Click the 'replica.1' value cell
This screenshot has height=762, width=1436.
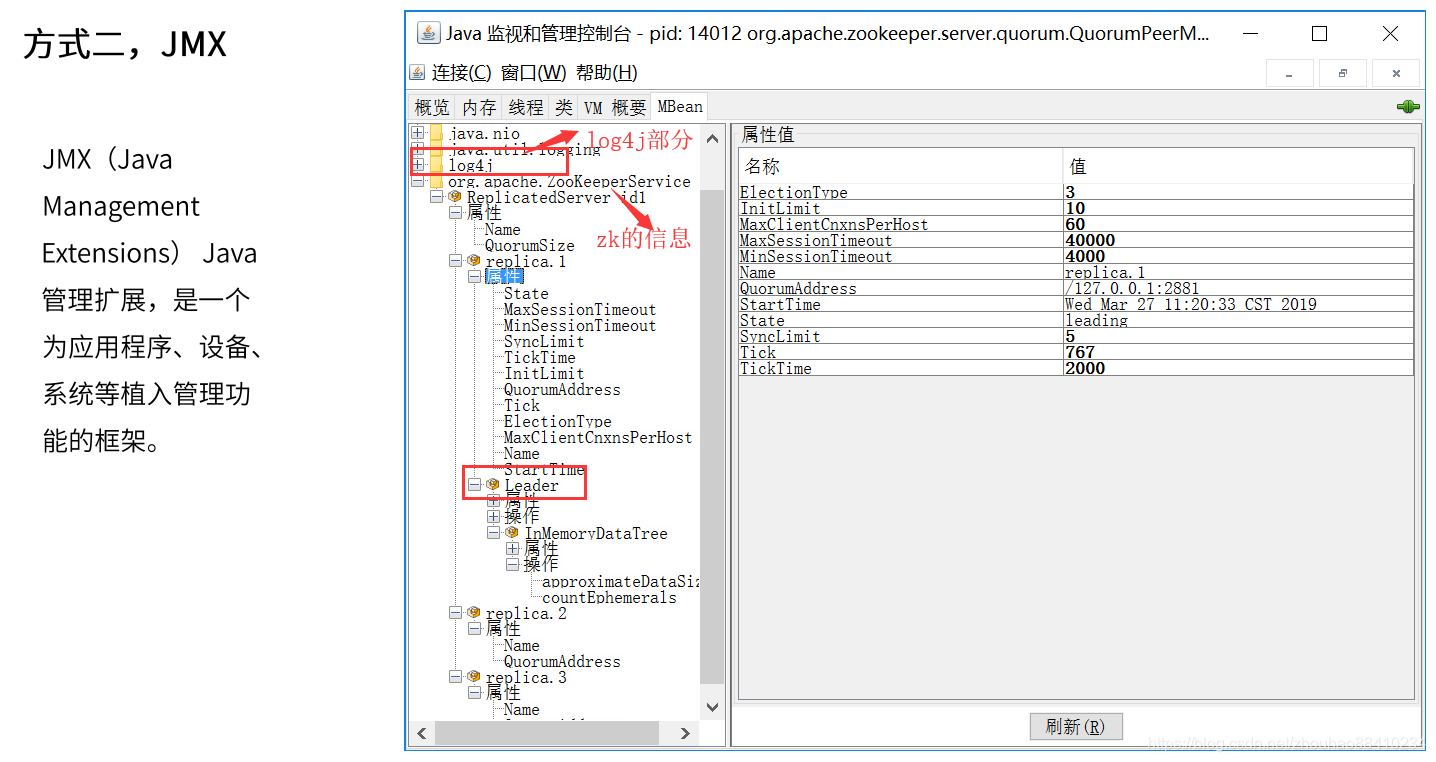tap(1238, 272)
